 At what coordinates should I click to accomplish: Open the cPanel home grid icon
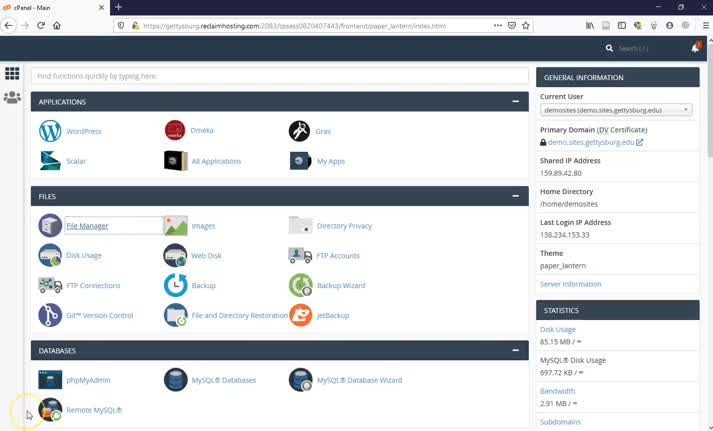[x=12, y=73]
